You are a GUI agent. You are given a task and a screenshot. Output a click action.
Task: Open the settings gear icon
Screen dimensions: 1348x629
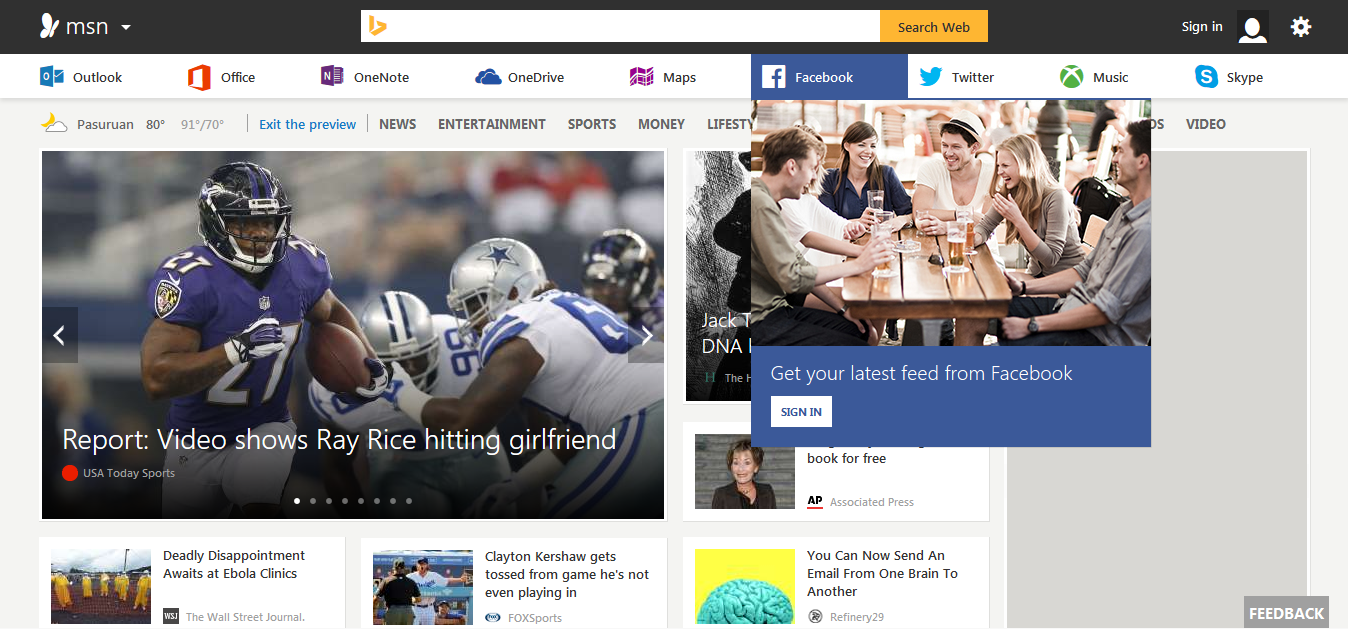coord(1300,27)
